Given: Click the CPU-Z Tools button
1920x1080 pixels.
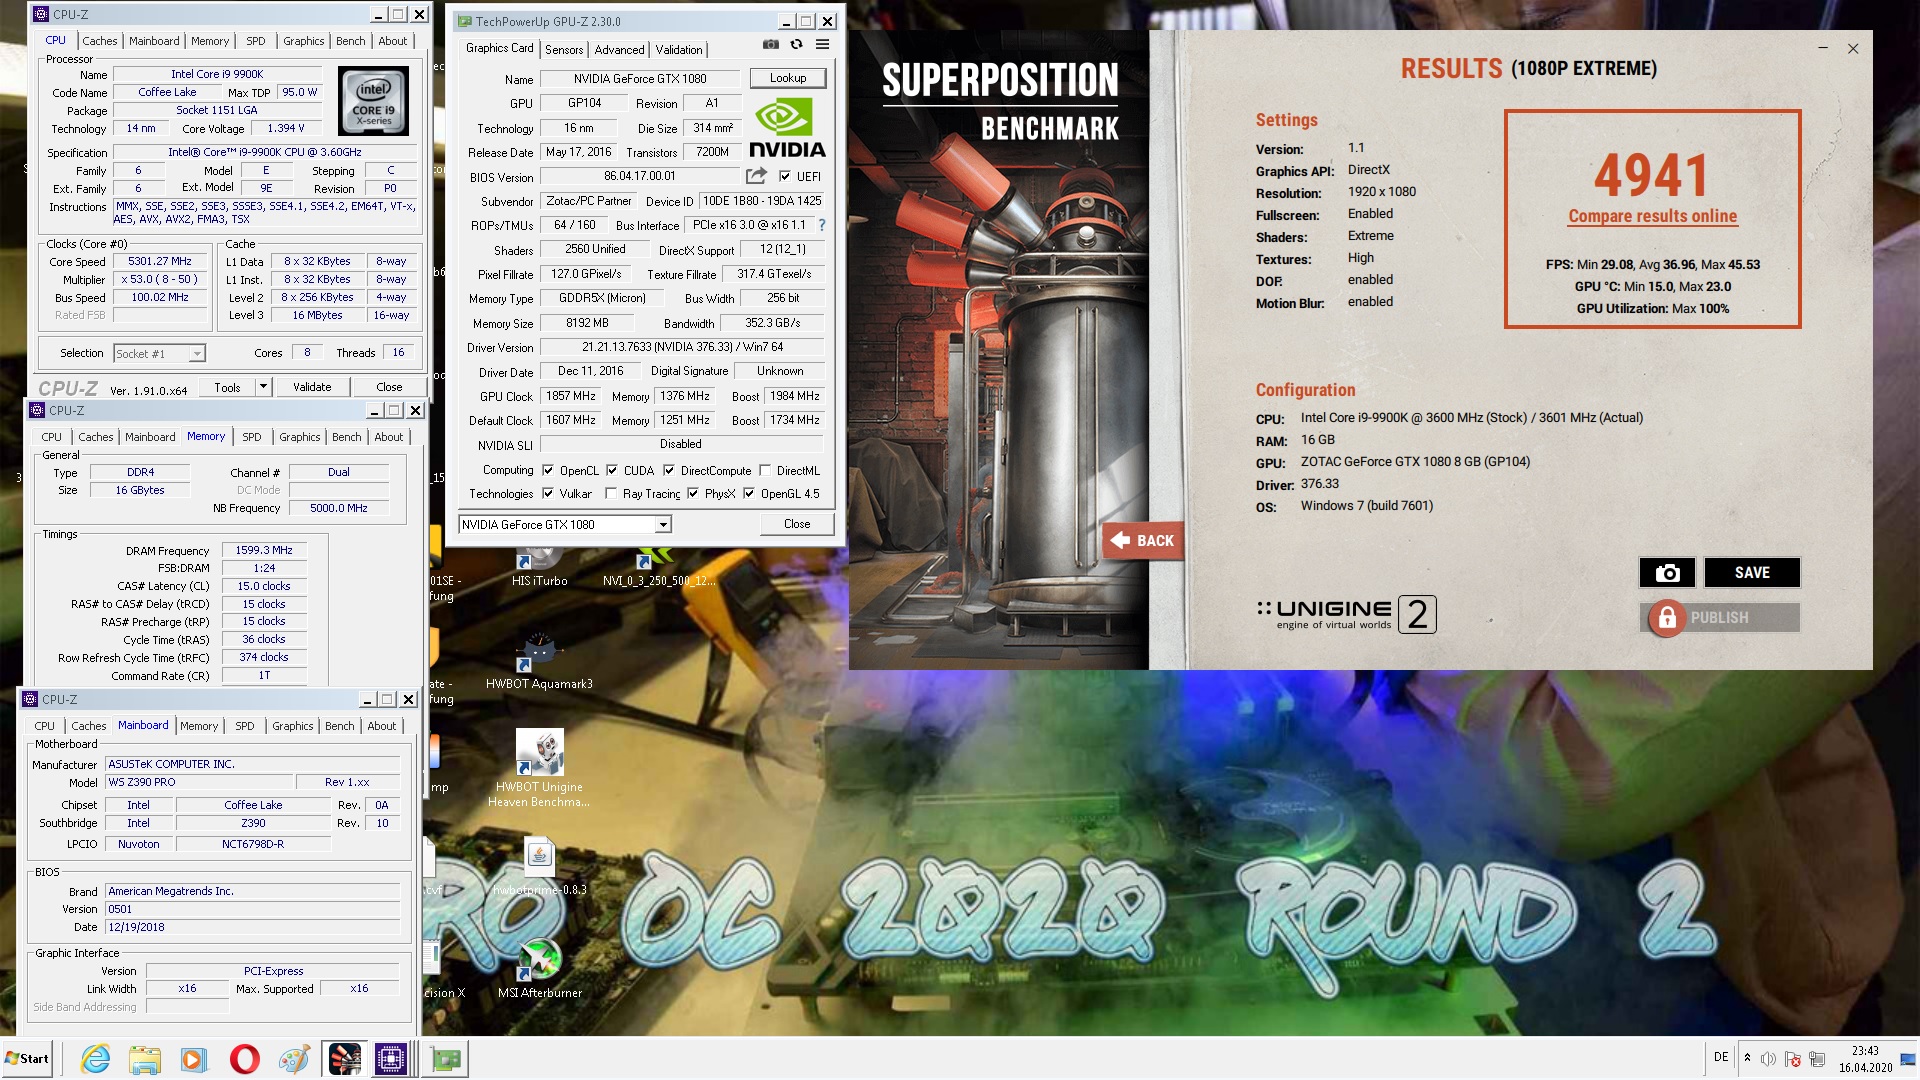Looking at the screenshot, I should coord(227,387).
